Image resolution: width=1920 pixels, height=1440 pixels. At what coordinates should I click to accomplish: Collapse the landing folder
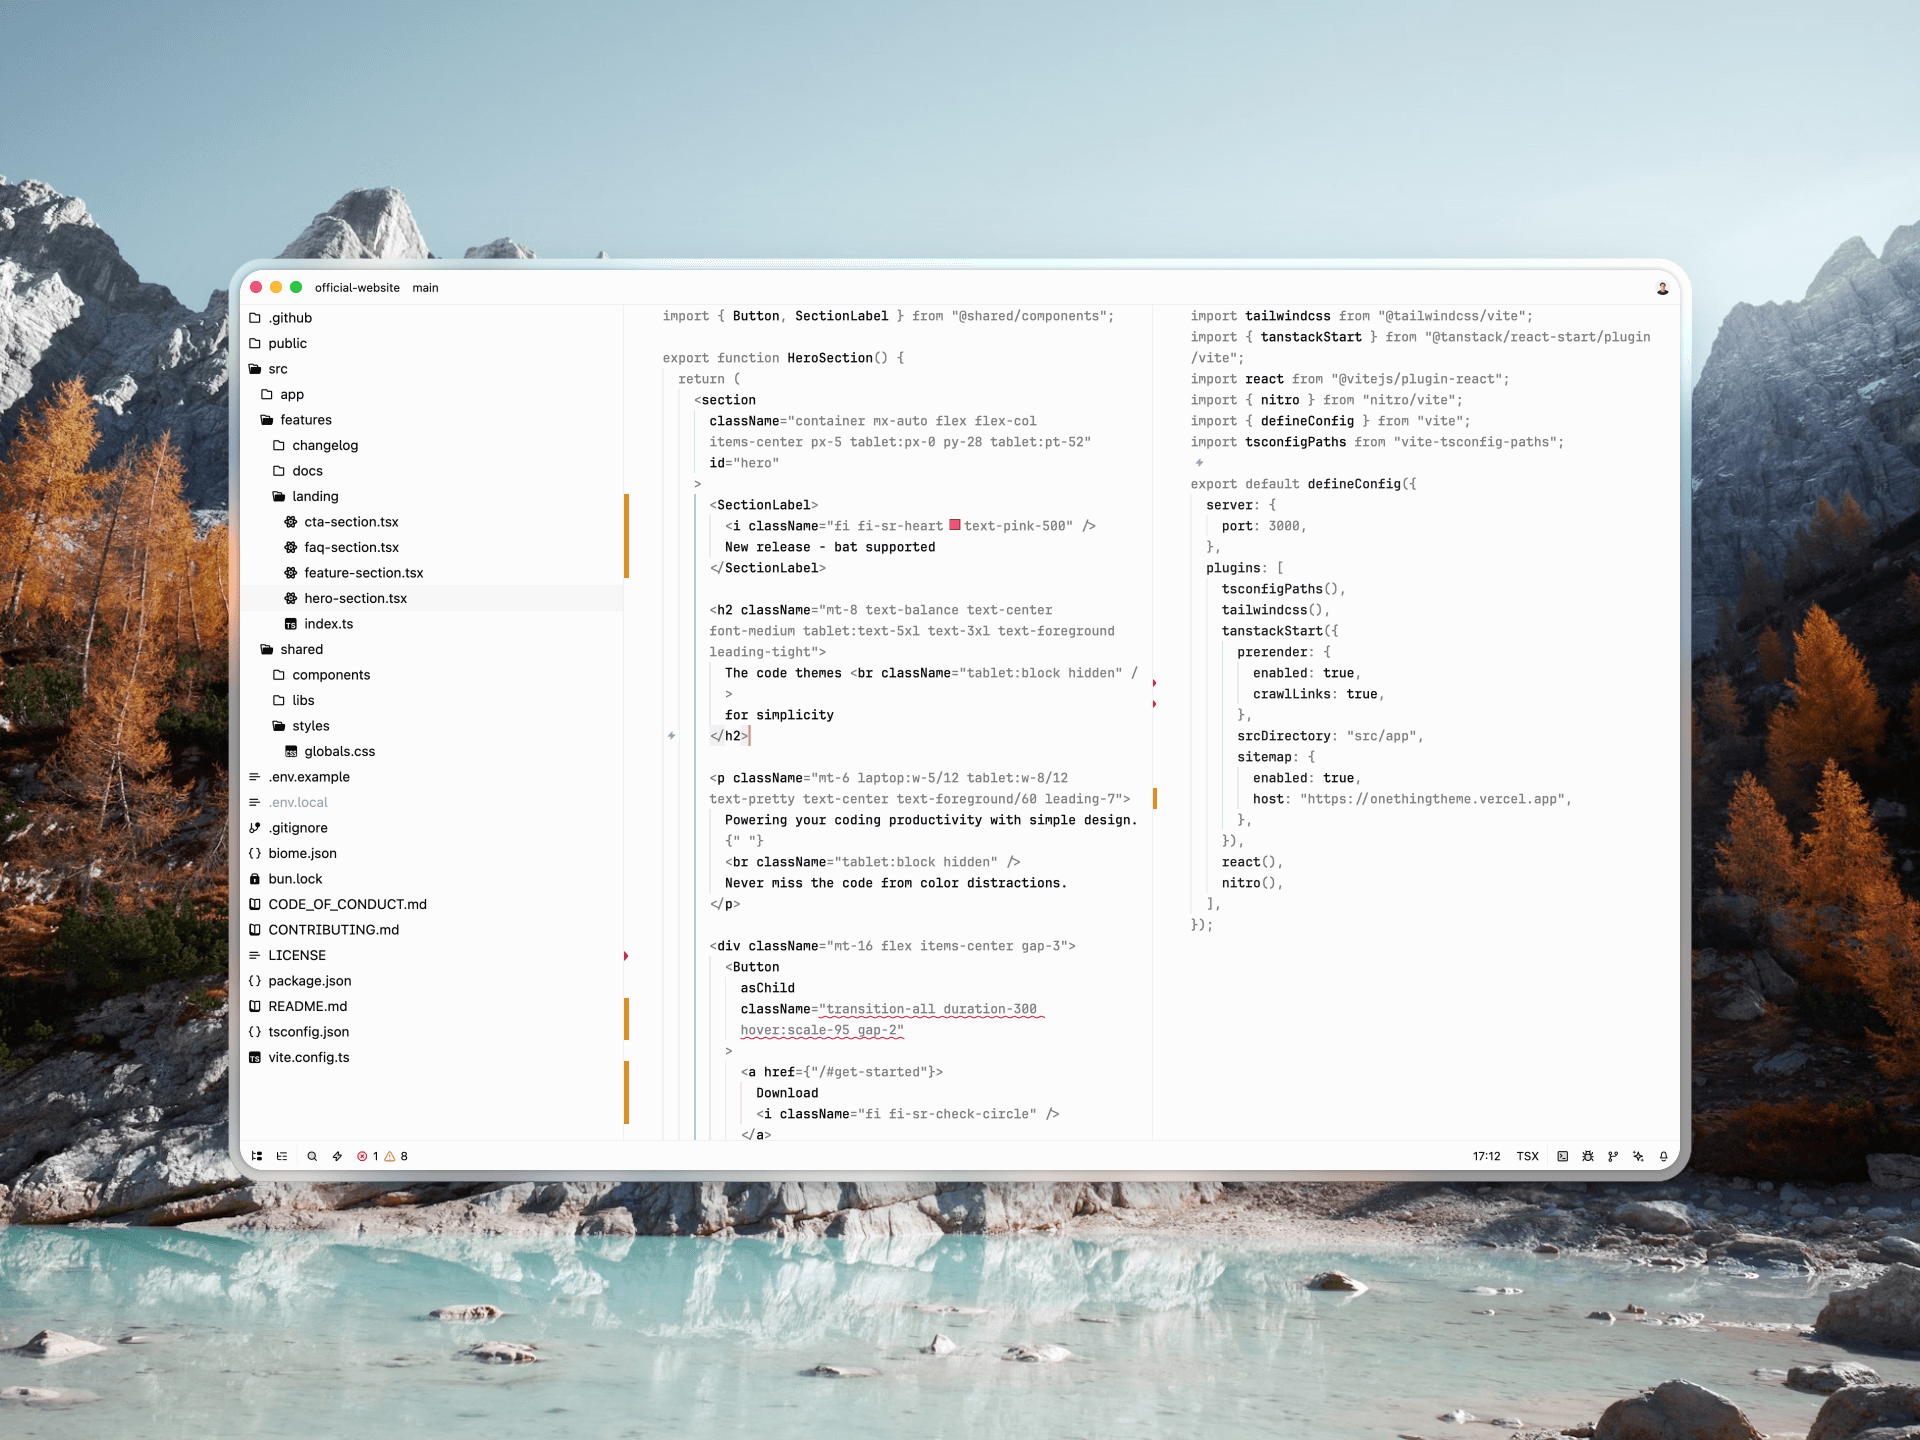coord(314,496)
